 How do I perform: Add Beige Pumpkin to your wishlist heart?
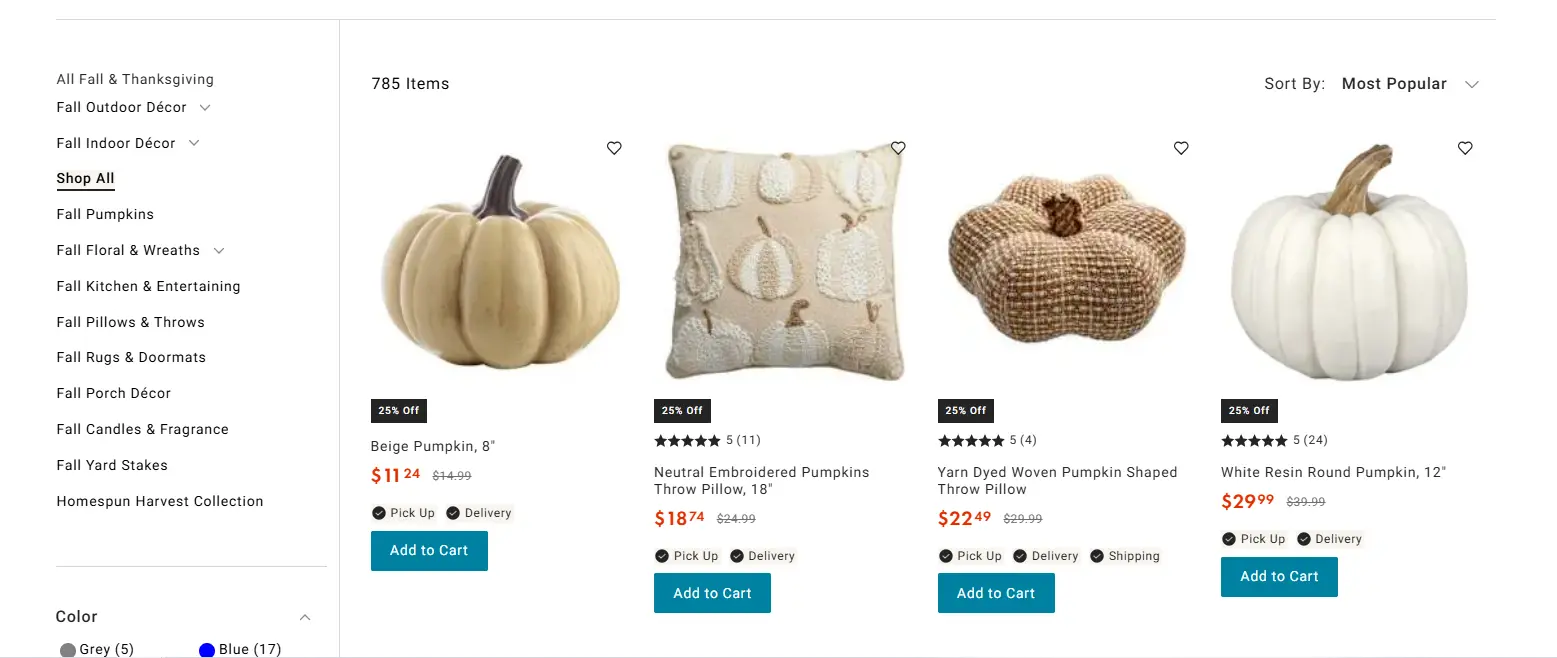[x=613, y=147]
